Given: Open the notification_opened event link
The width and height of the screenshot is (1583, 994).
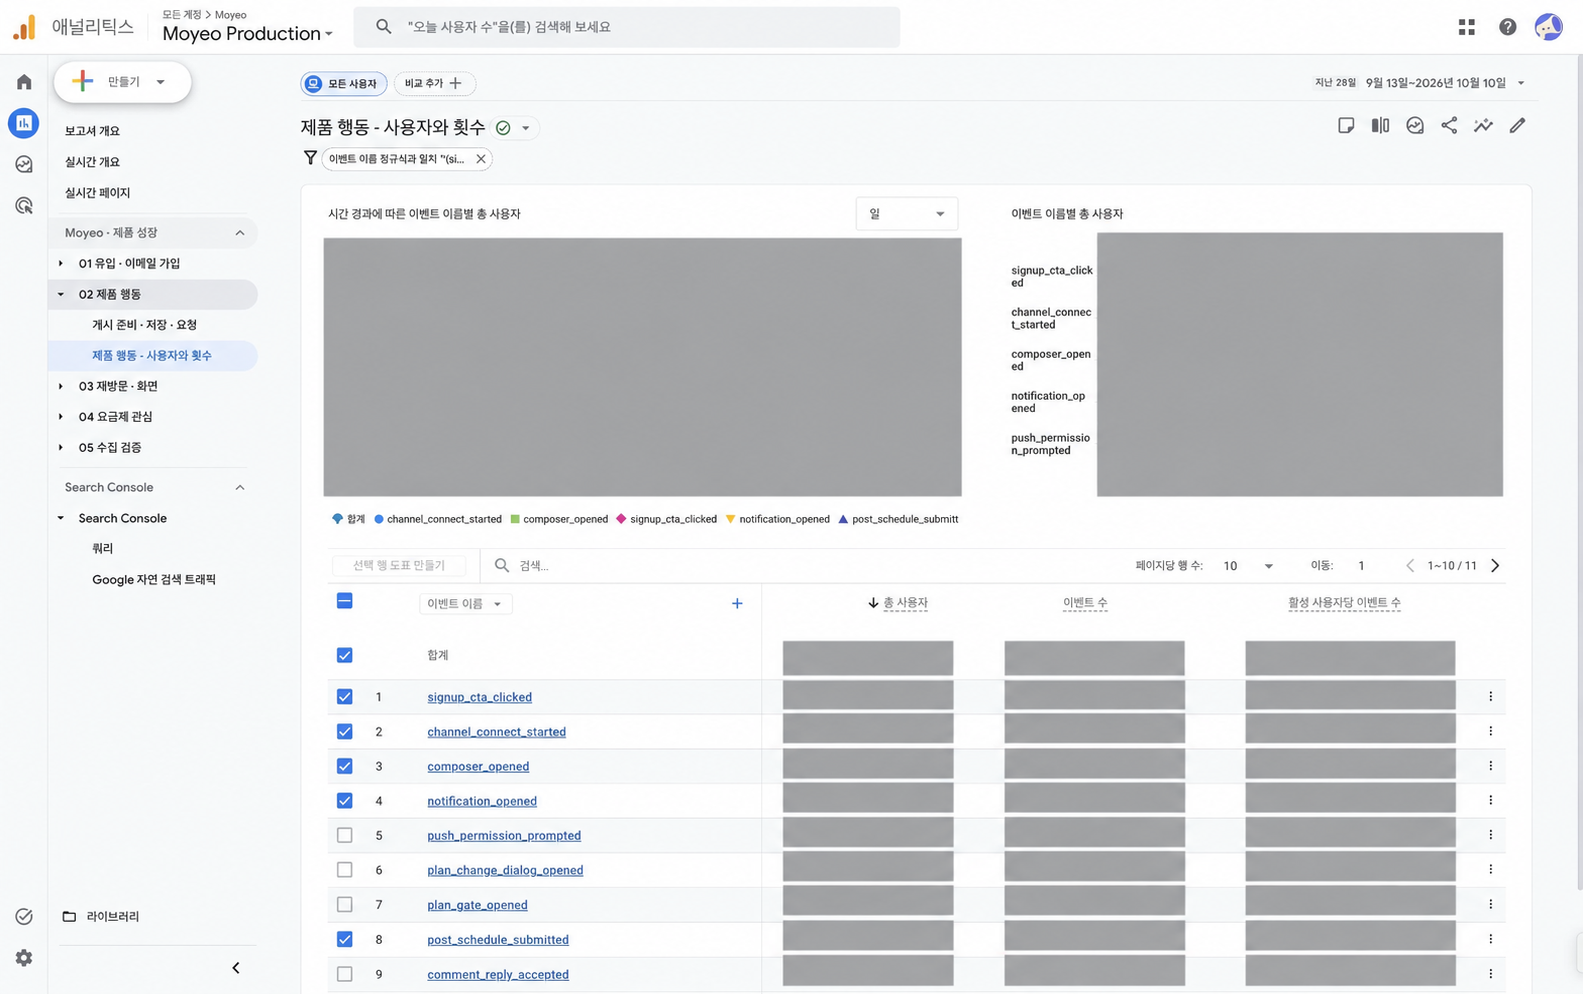Looking at the screenshot, I should pyautogui.click(x=482, y=801).
